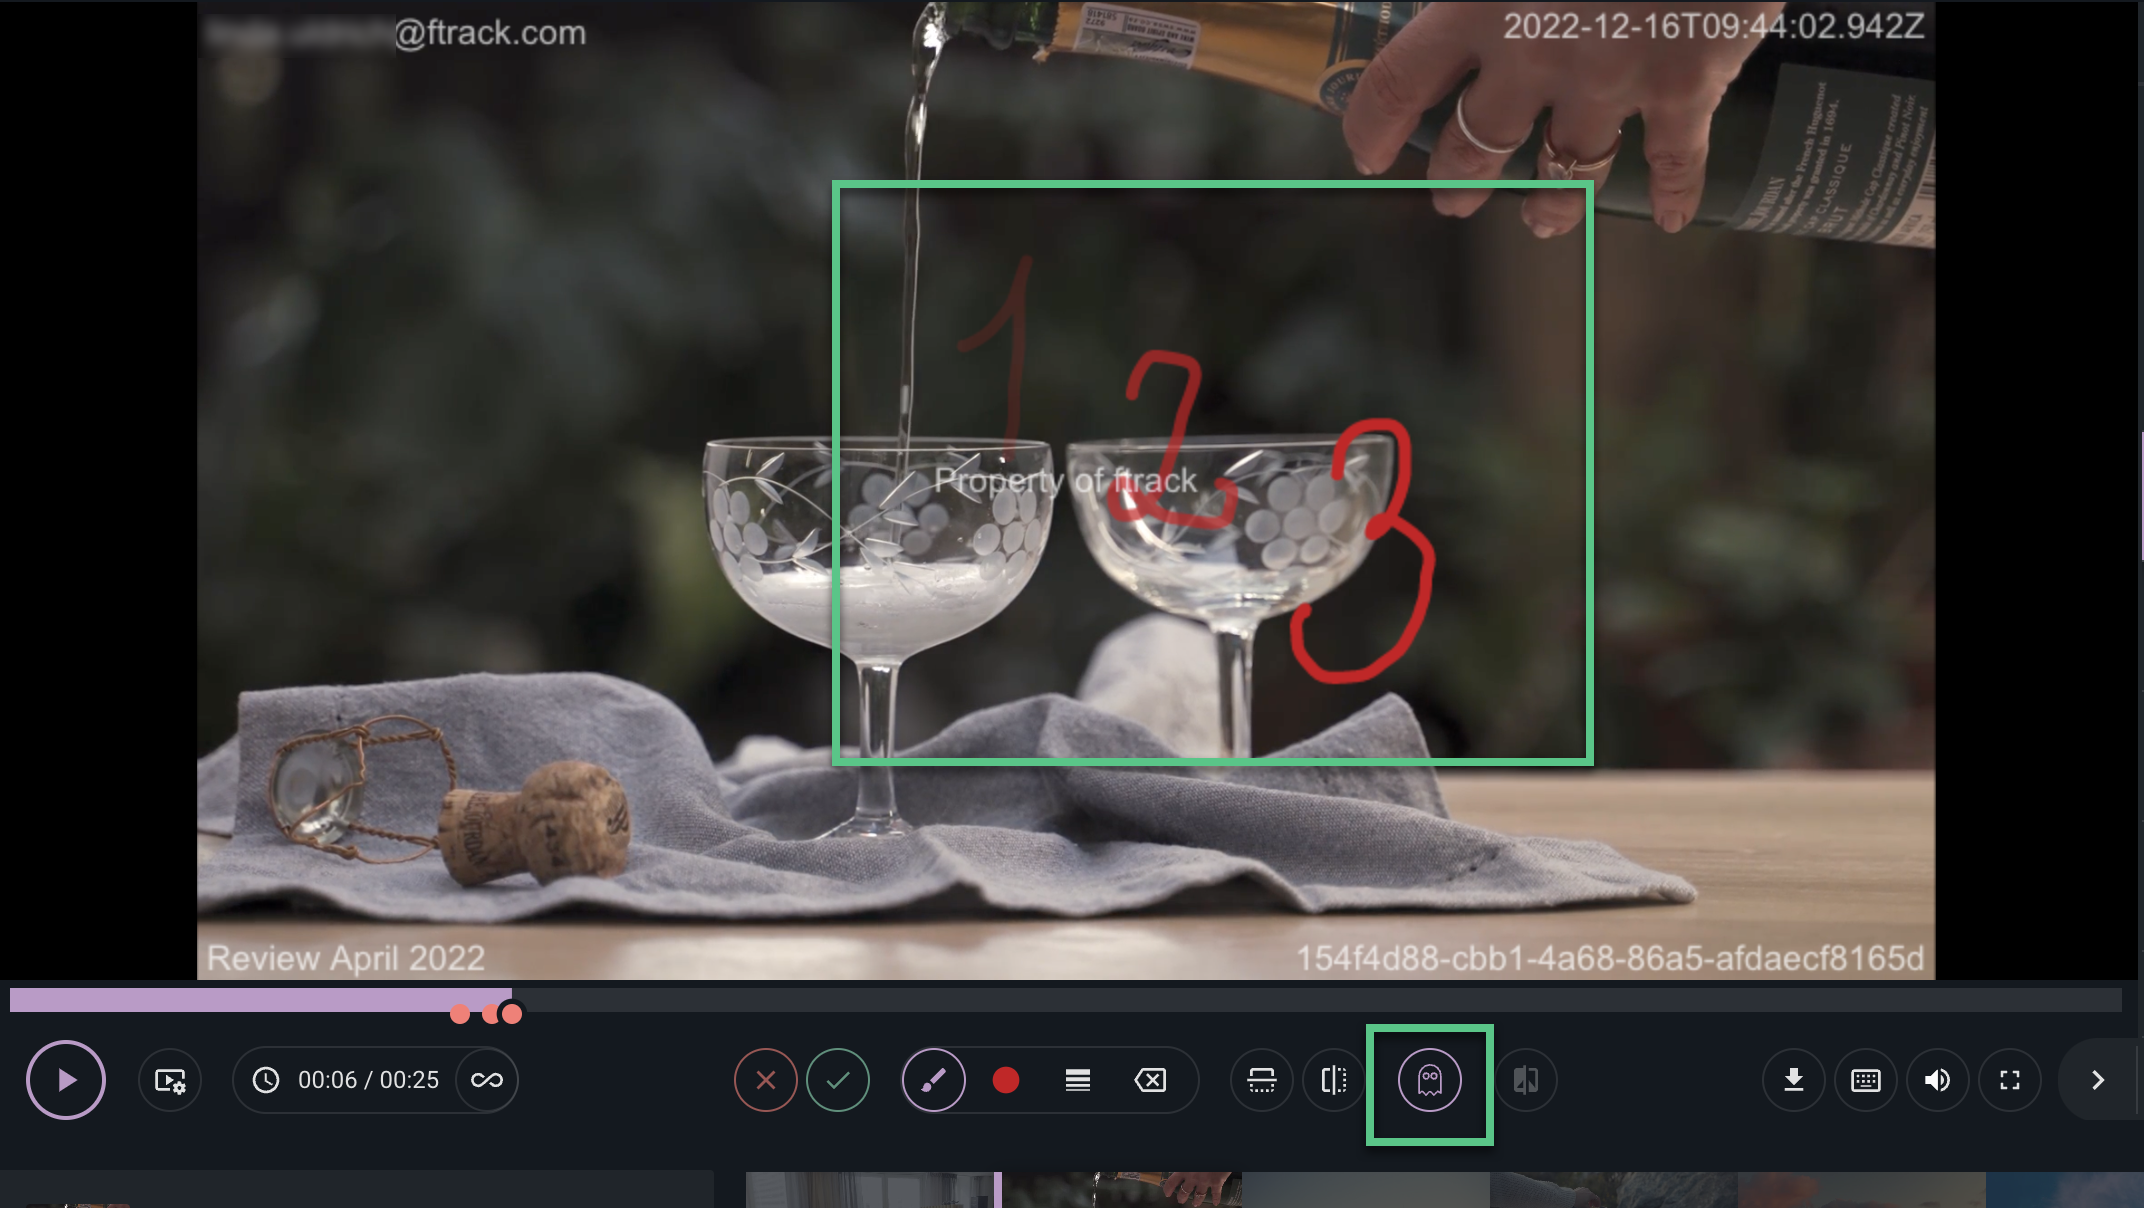Click the green checkmark approve button
Image resolution: width=2144 pixels, height=1208 pixels.
(x=838, y=1080)
